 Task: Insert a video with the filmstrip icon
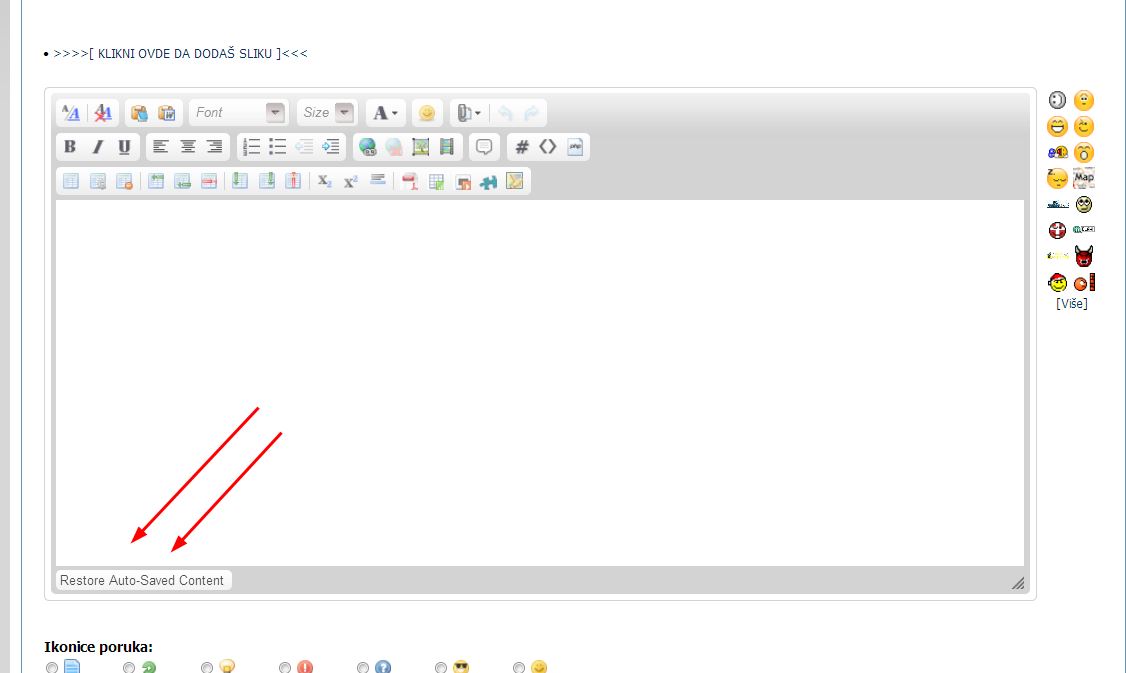pos(447,147)
